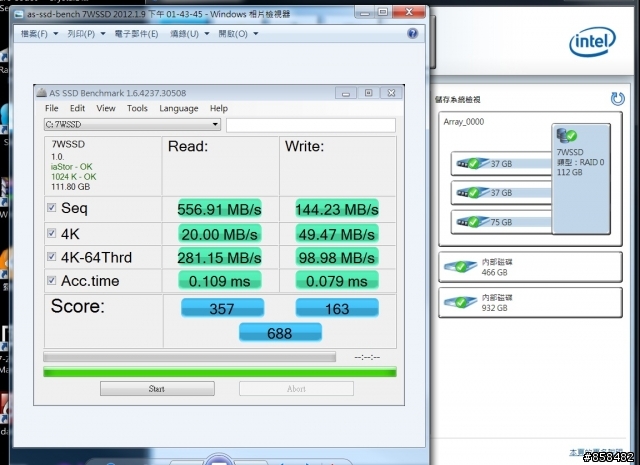The height and width of the screenshot is (465, 640).
Task: Click the total score 688
Action: click(x=280, y=333)
